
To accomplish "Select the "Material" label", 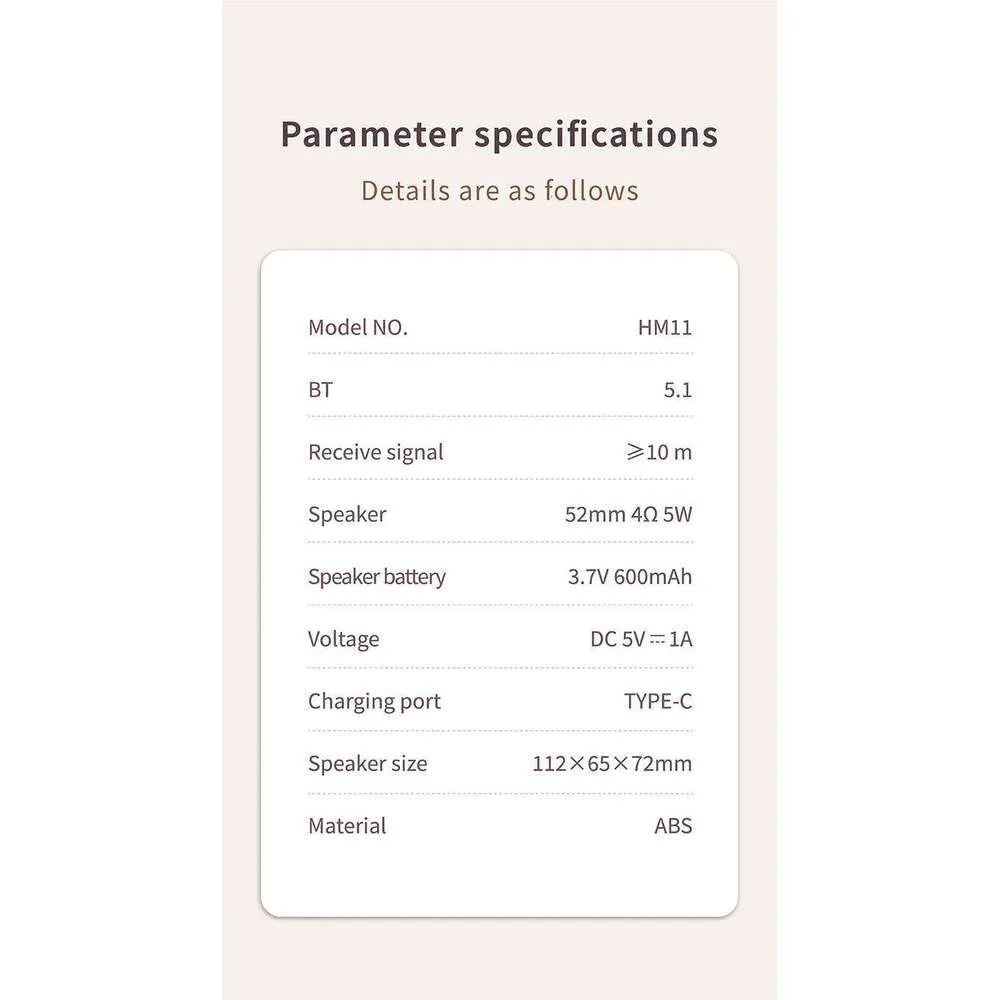I will coord(347,826).
